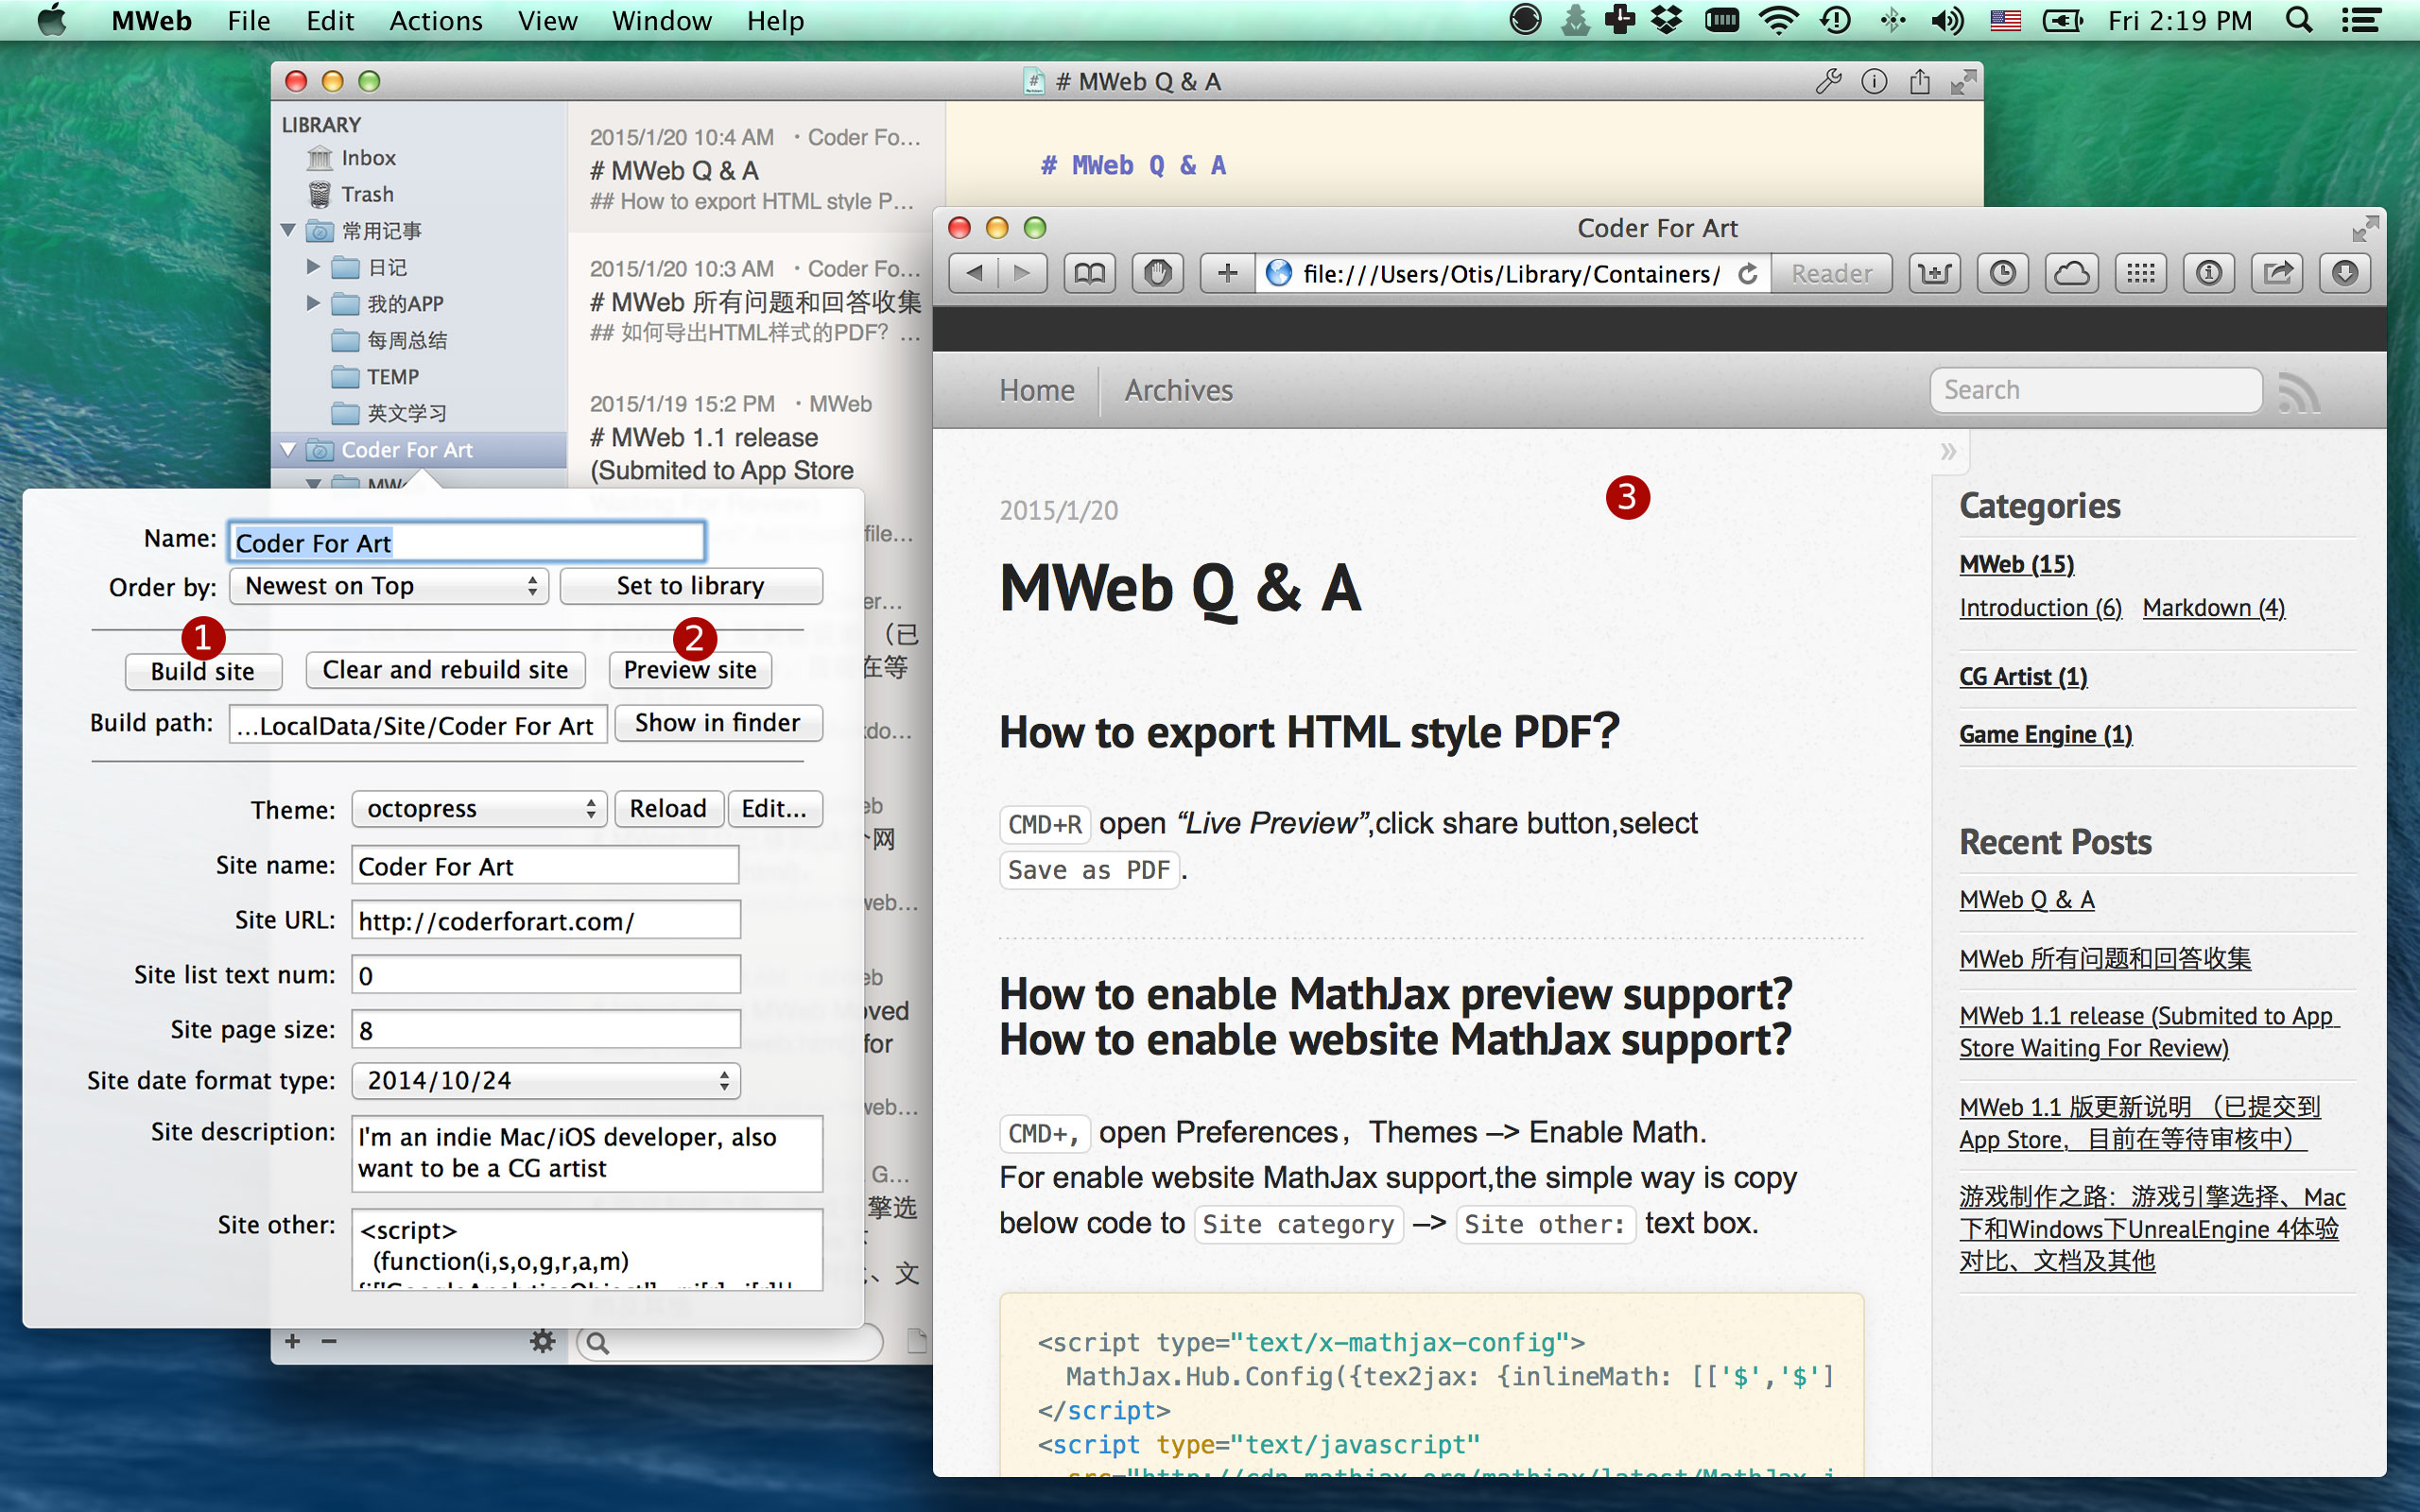Click the Home tab in blog preview
Screen dimensions: 2420x1512
(x=1033, y=388)
